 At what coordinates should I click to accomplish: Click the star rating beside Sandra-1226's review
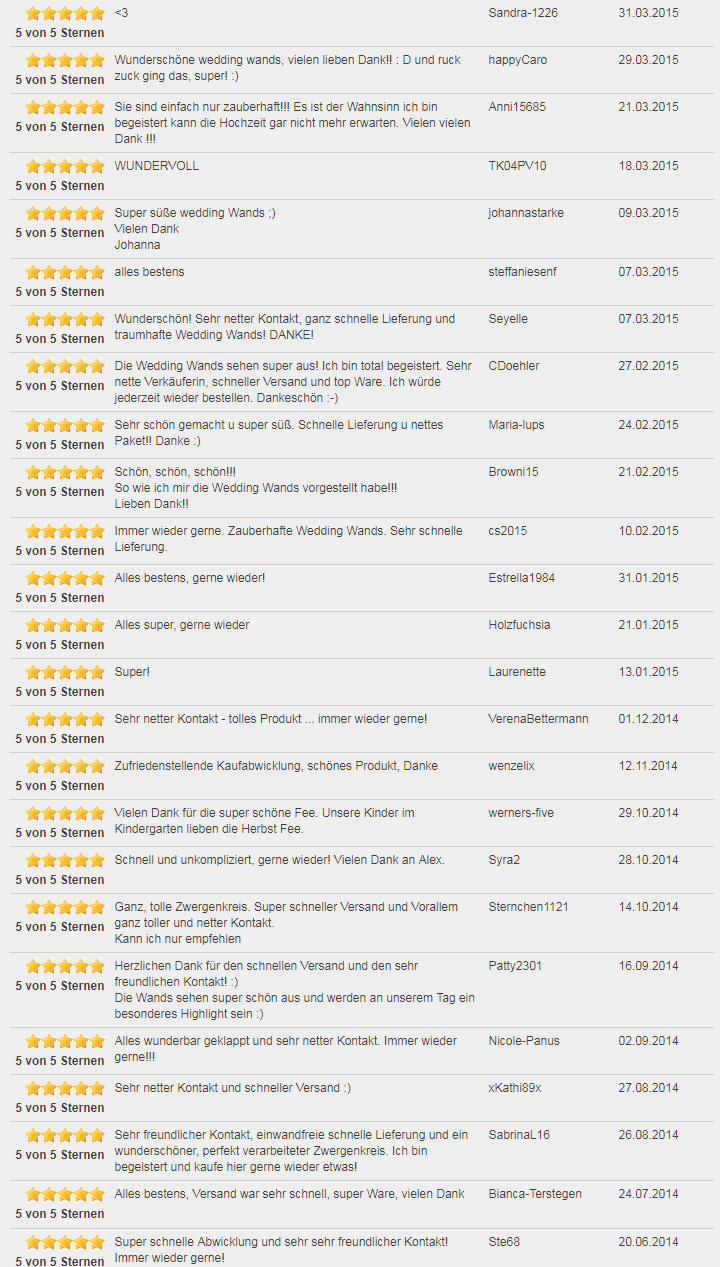[x=65, y=13]
